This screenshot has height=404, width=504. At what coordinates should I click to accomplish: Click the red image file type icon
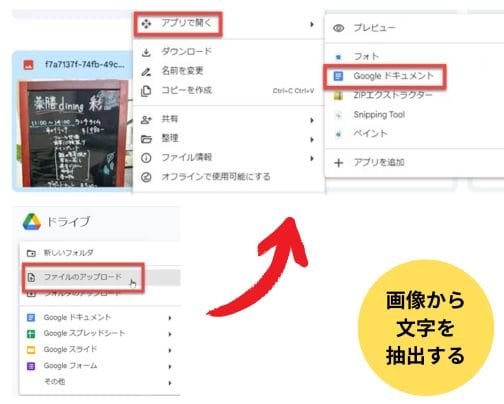(x=29, y=65)
